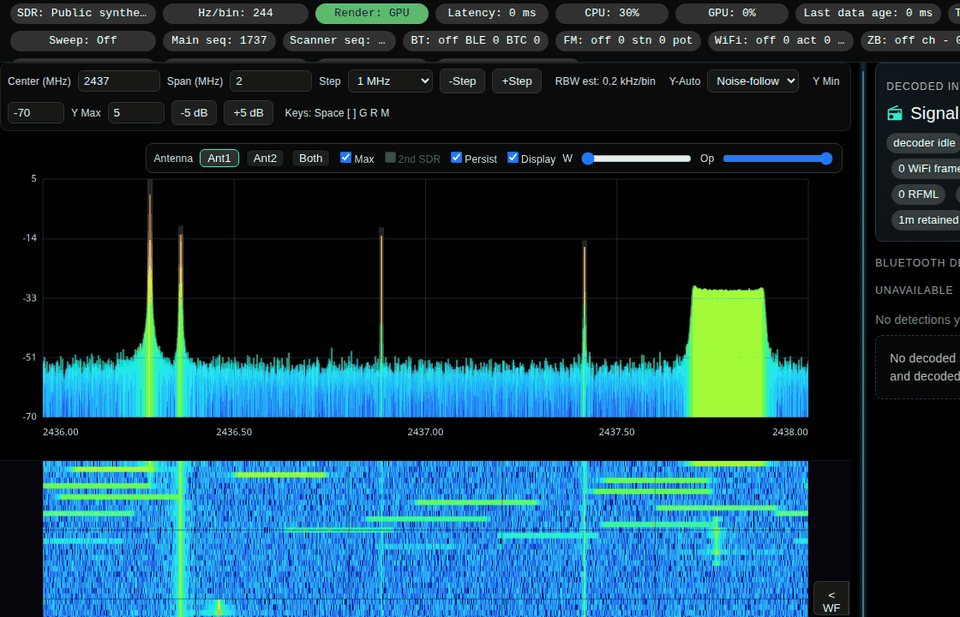Click the Y Max input showing 5
Viewport: 960px width, 617px height.
(x=136, y=113)
